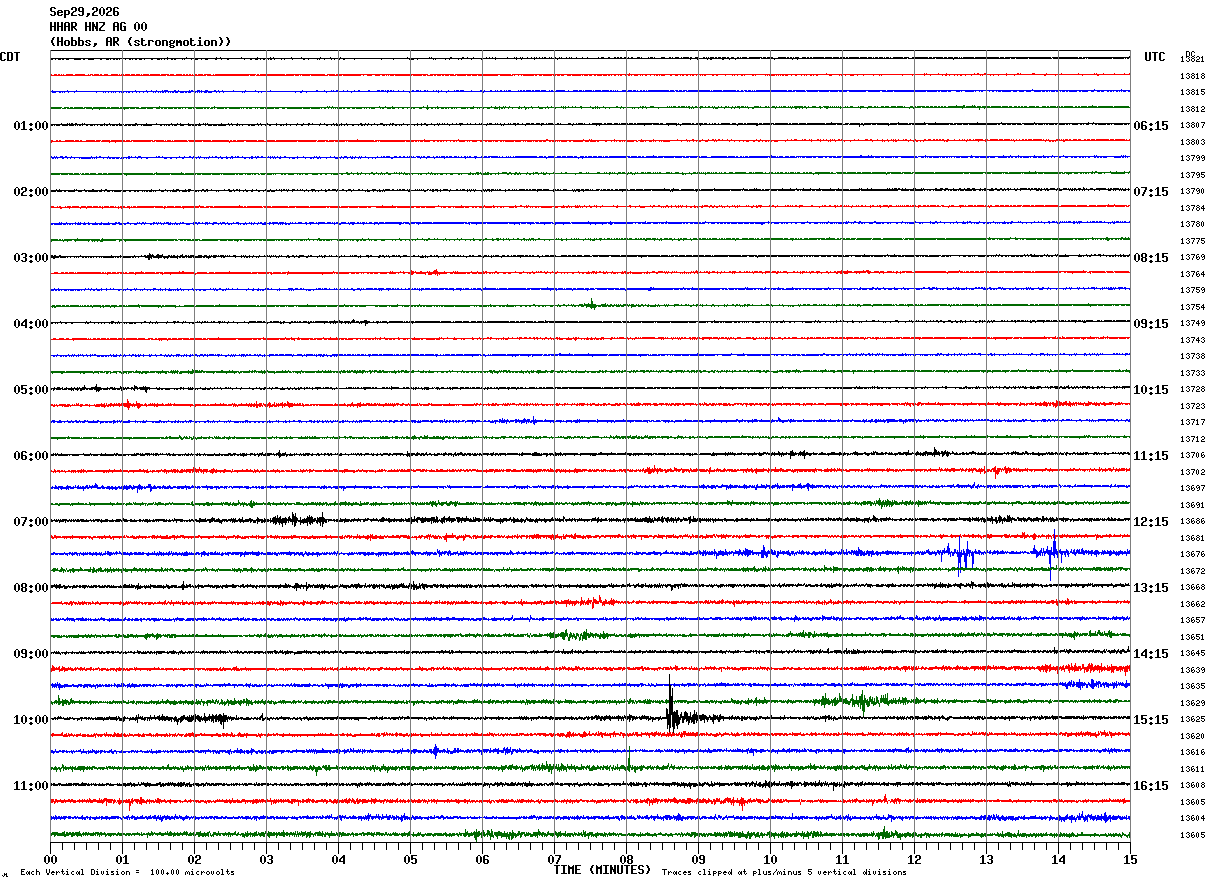This screenshot has height=886, width=1210.
Task: Select the HHAR HNZ AG 00 station header
Action: point(98,27)
